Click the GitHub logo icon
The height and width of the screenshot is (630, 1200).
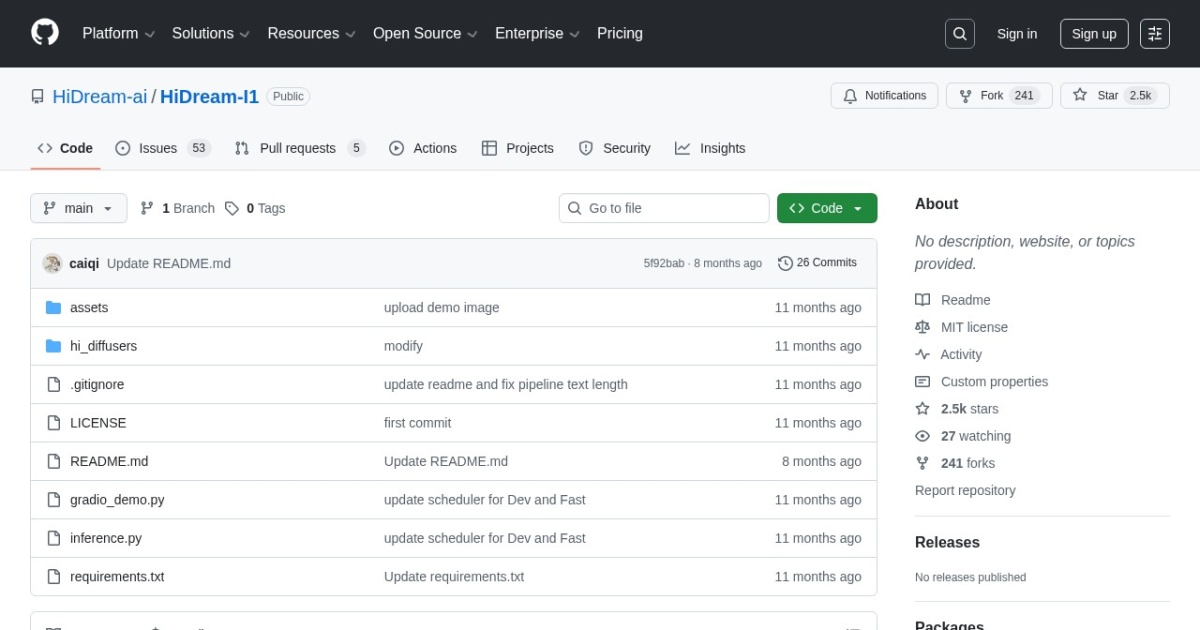[x=45, y=33]
